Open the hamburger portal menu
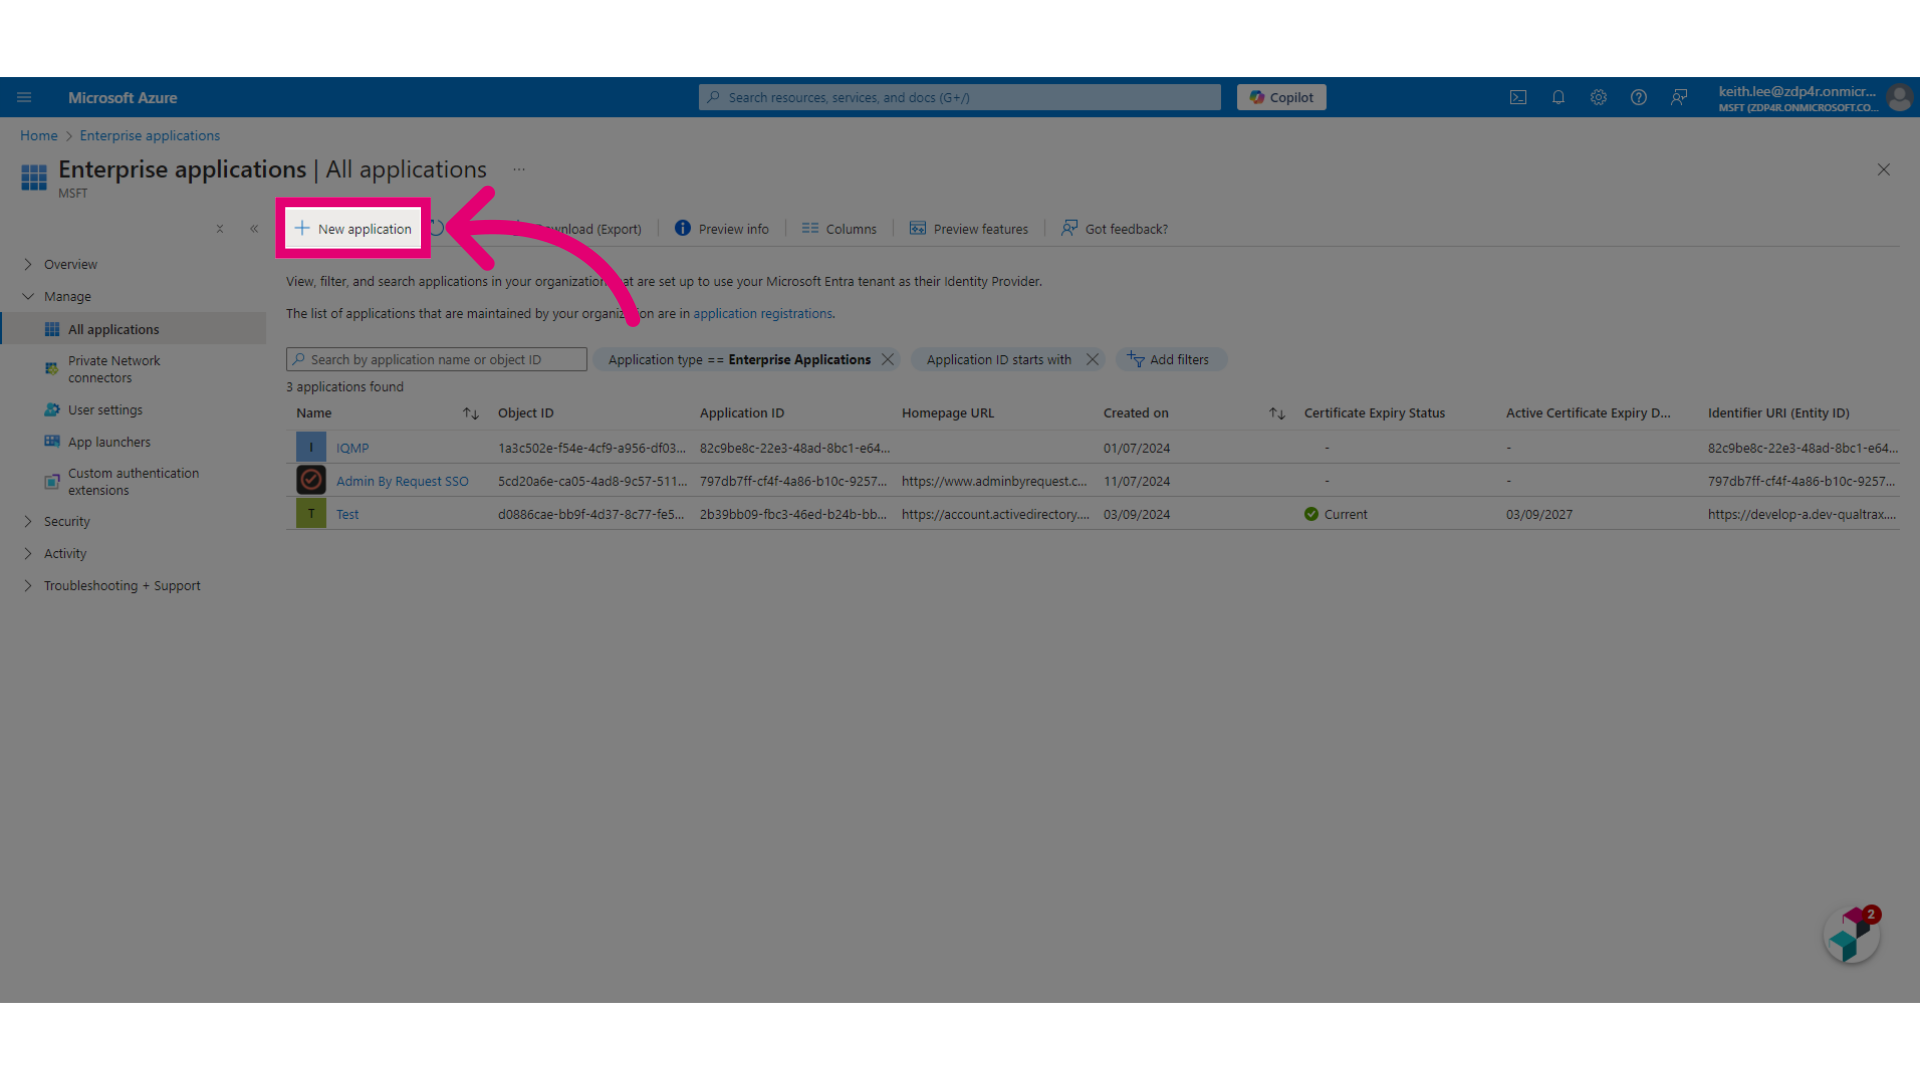The image size is (1920, 1080). (x=24, y=97)
